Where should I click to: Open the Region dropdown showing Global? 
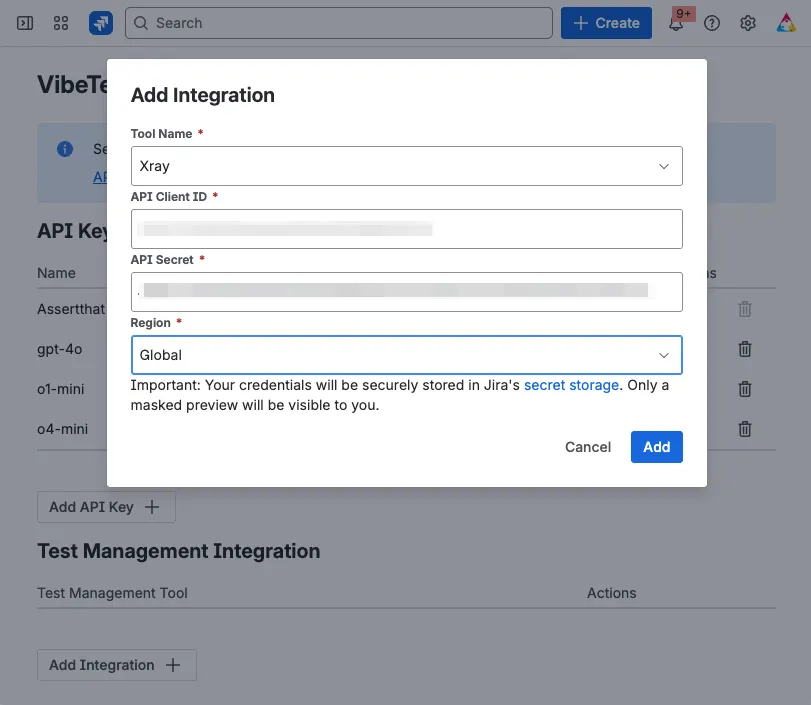407,355
